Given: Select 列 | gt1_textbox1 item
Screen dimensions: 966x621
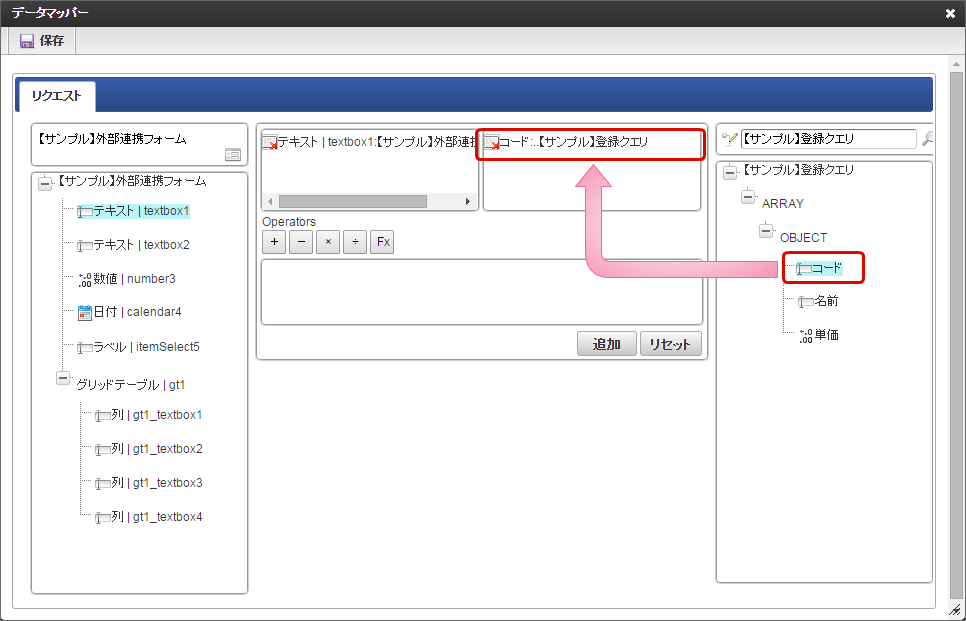Looking at the screenshot, I should 148,415.
